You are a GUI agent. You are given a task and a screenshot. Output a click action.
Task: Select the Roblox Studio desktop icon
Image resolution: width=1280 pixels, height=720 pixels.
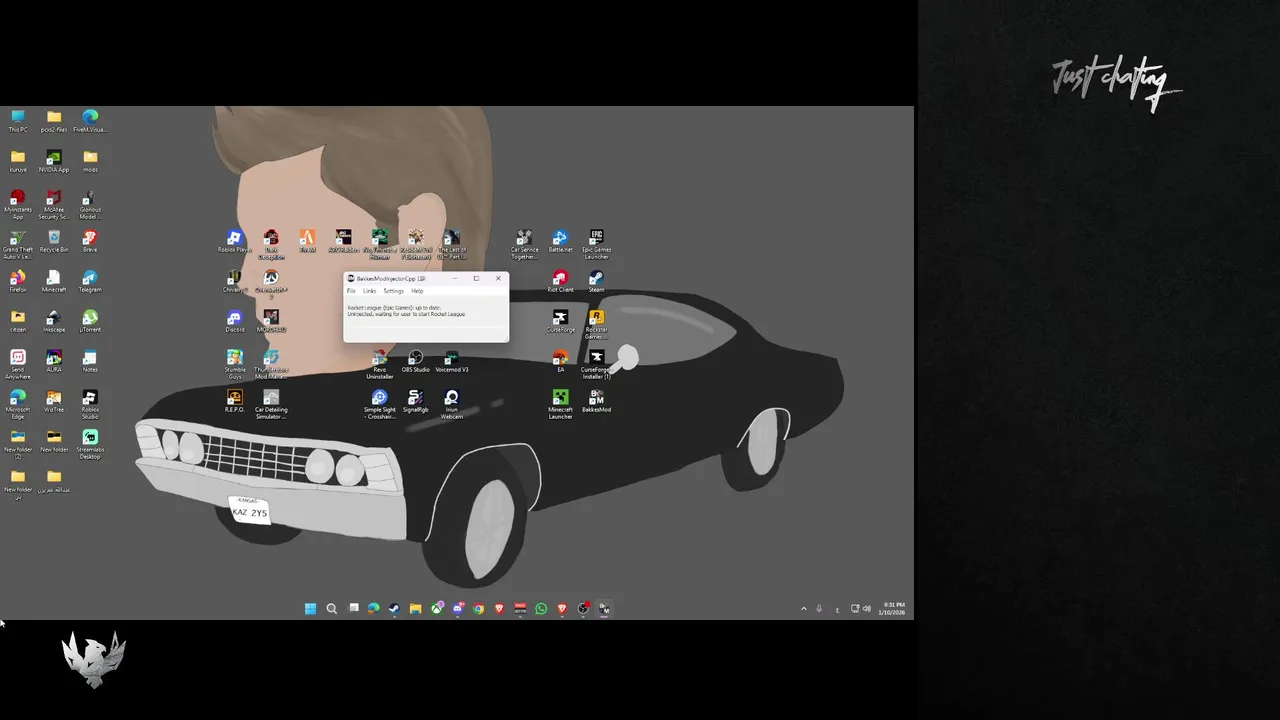tap(90, 404)
